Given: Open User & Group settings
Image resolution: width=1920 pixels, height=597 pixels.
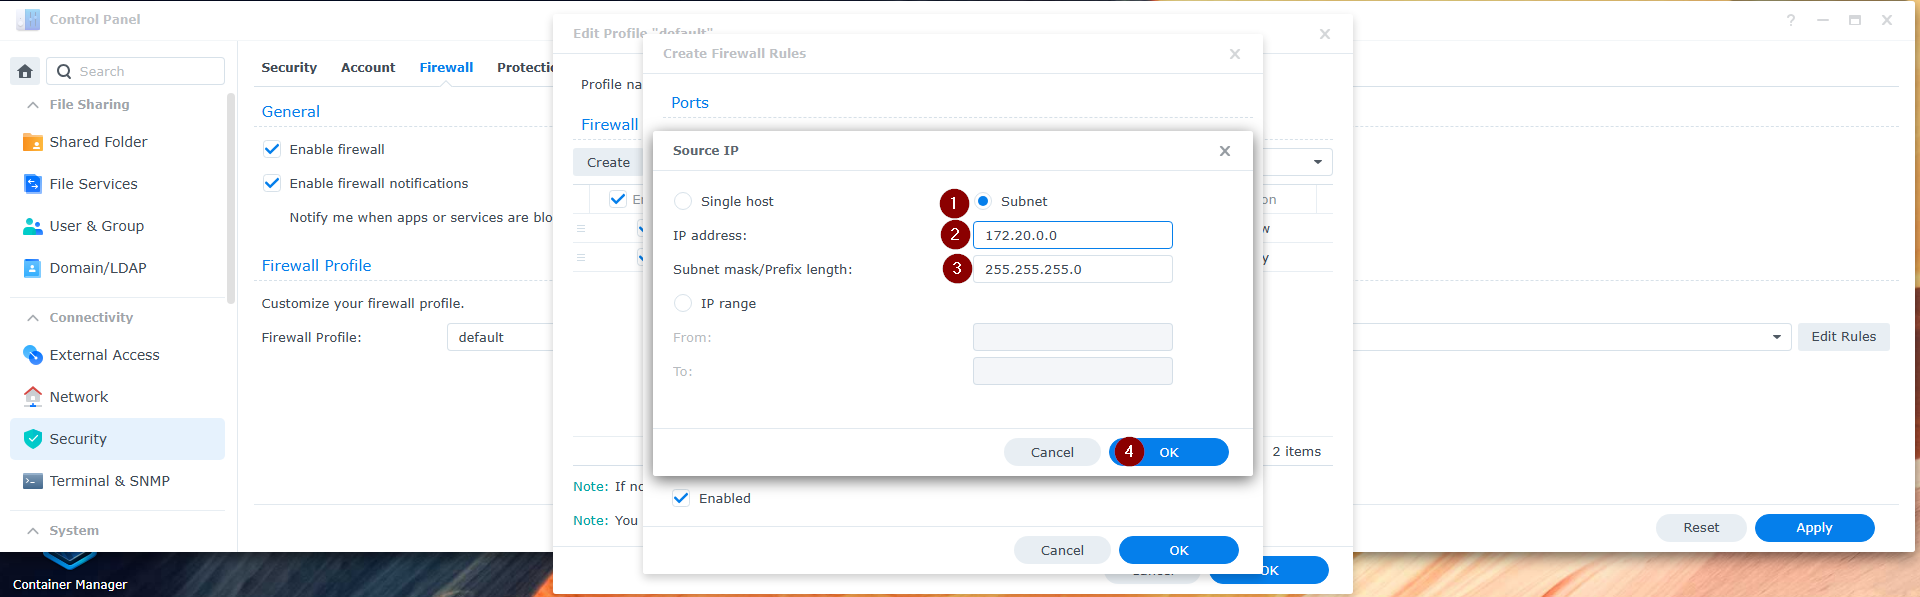Looking at the screenshot, I should tap(96, 226).
